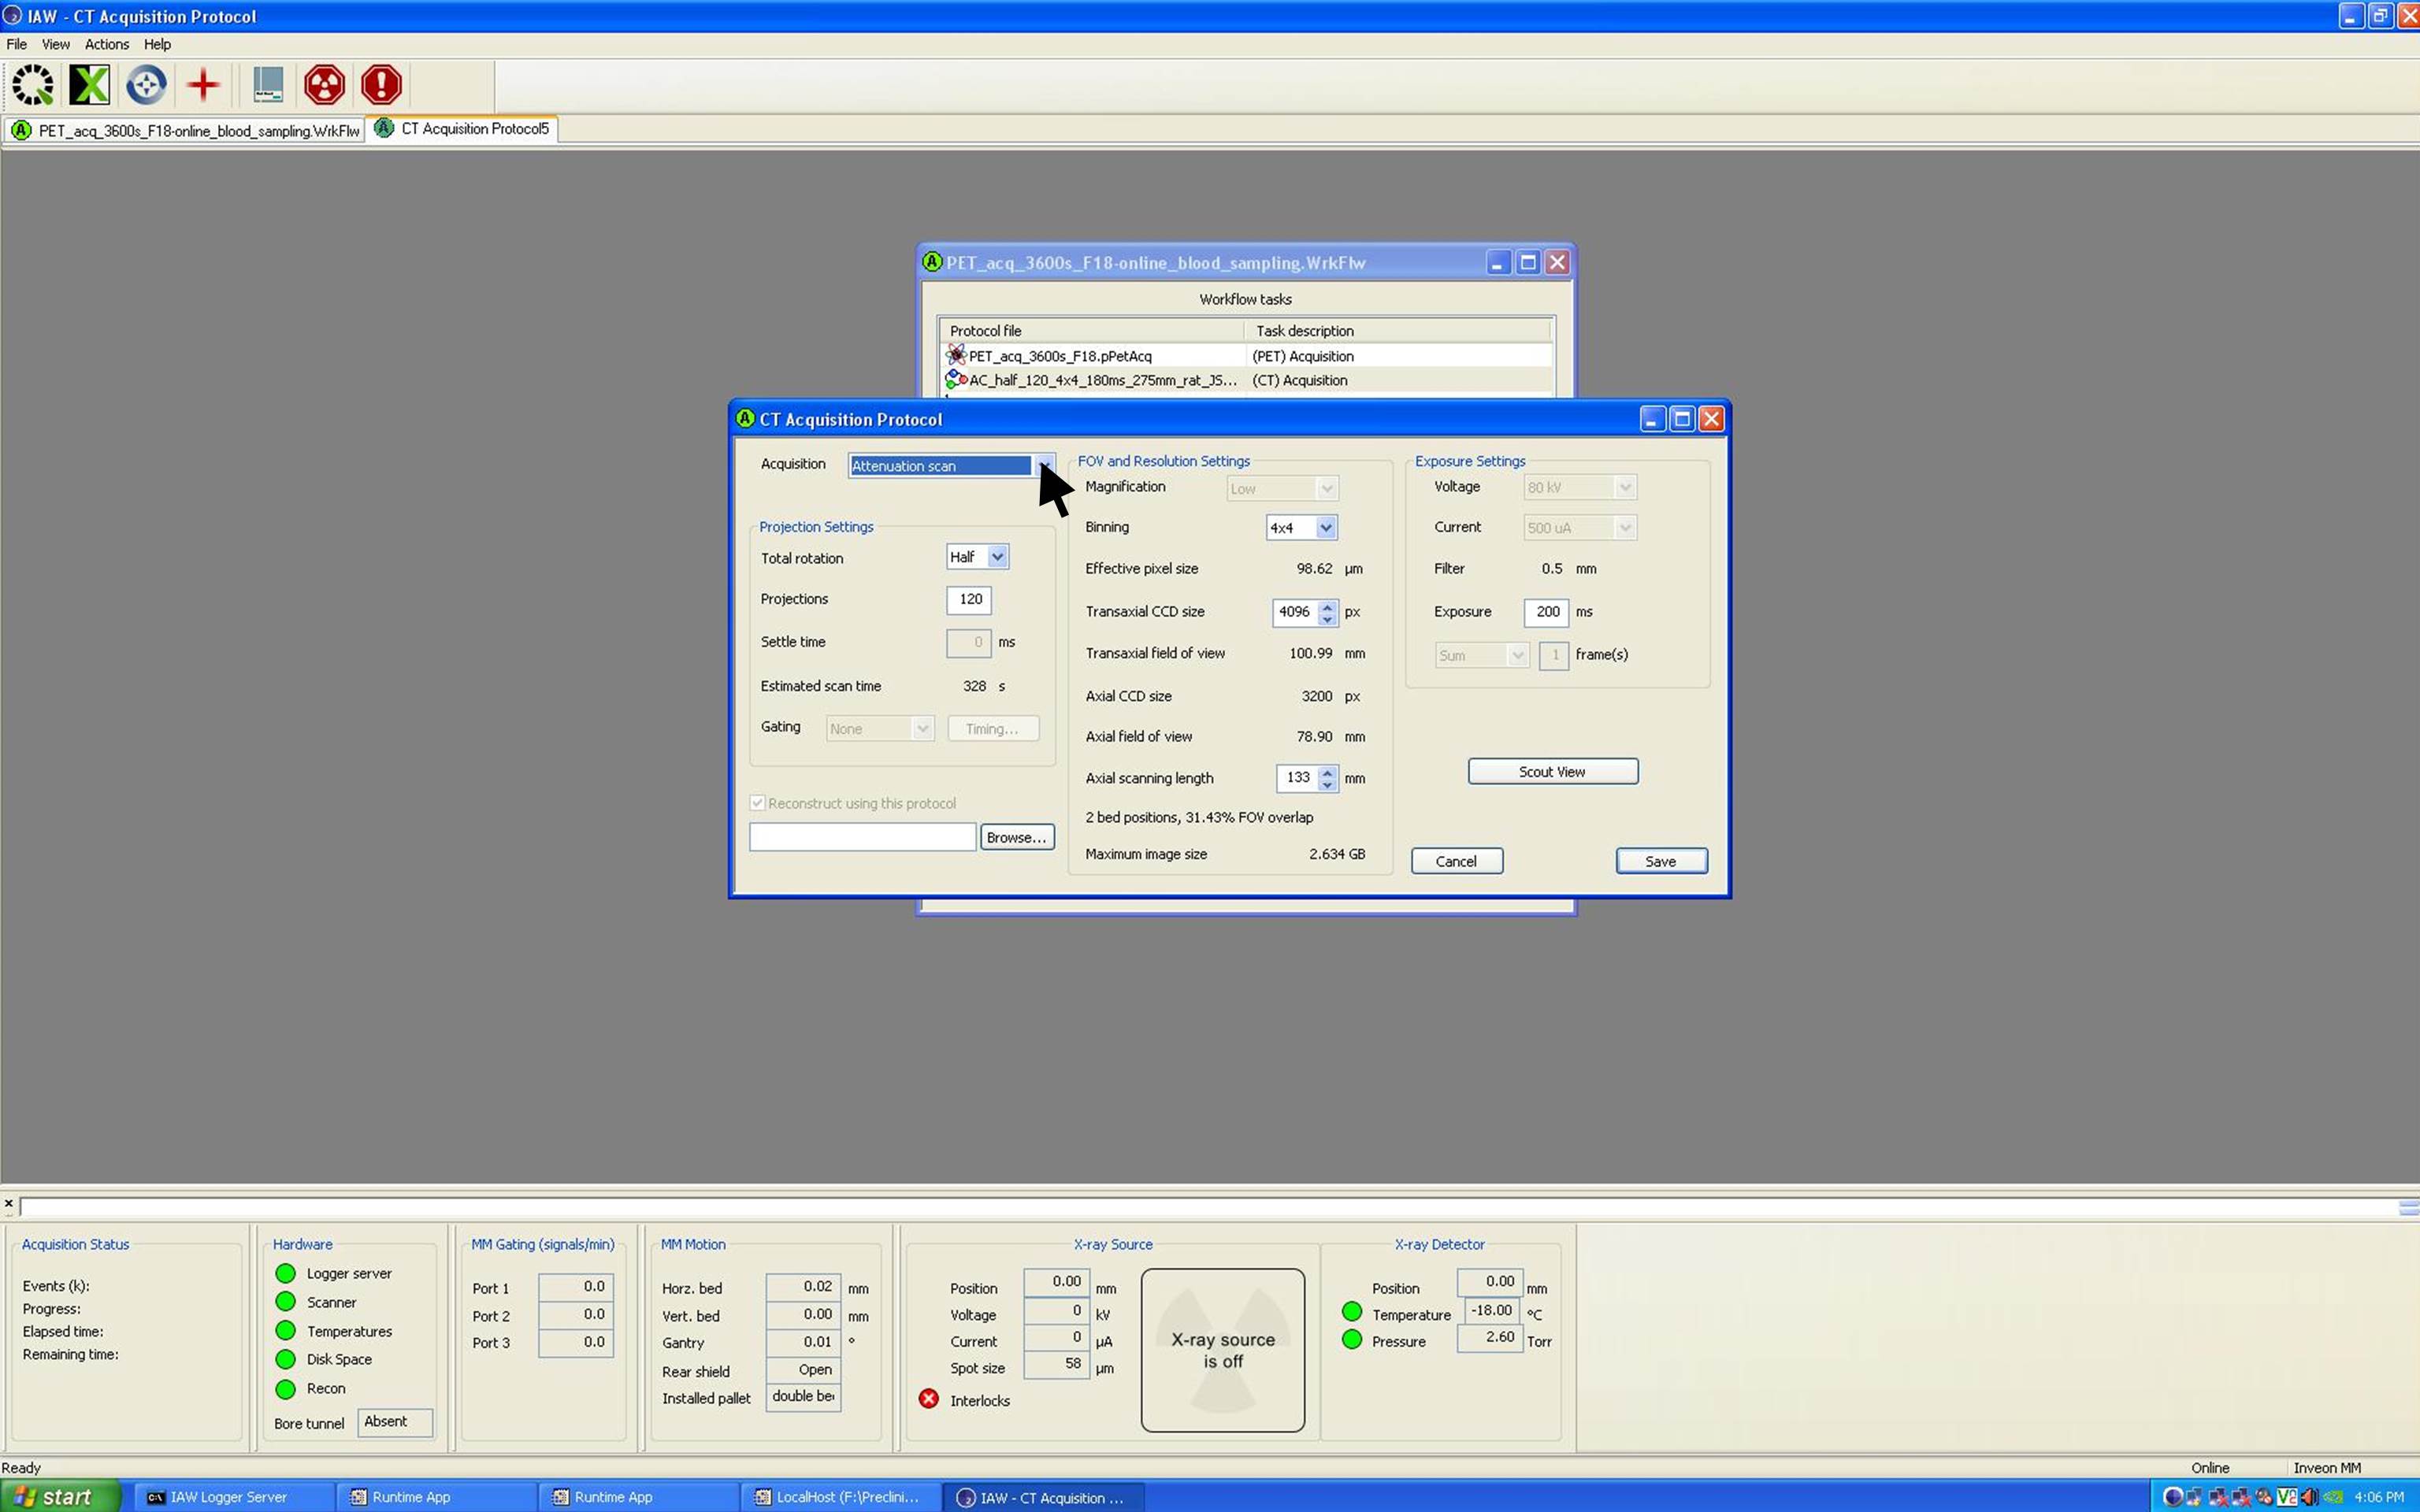Expand the Total rotation dropdown

997,557
